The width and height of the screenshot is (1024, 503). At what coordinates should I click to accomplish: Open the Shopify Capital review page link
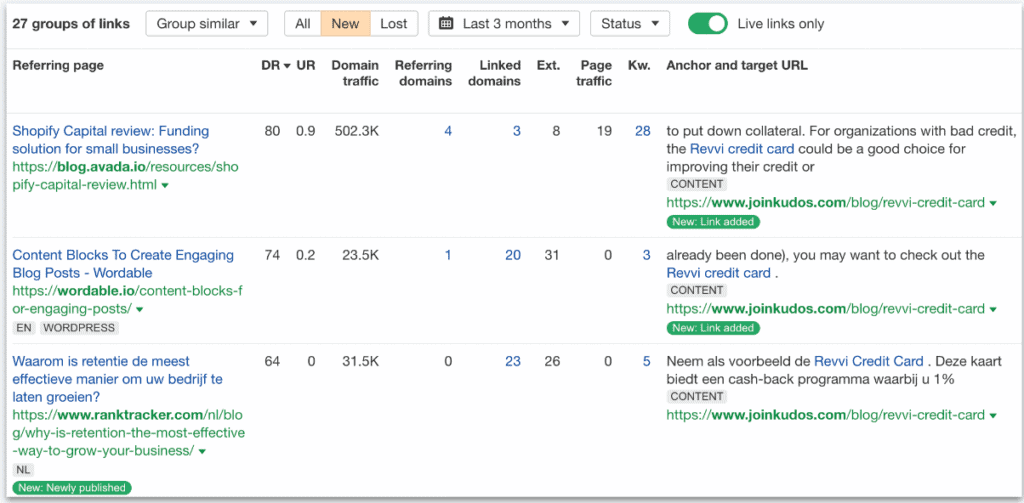[111, 140]
